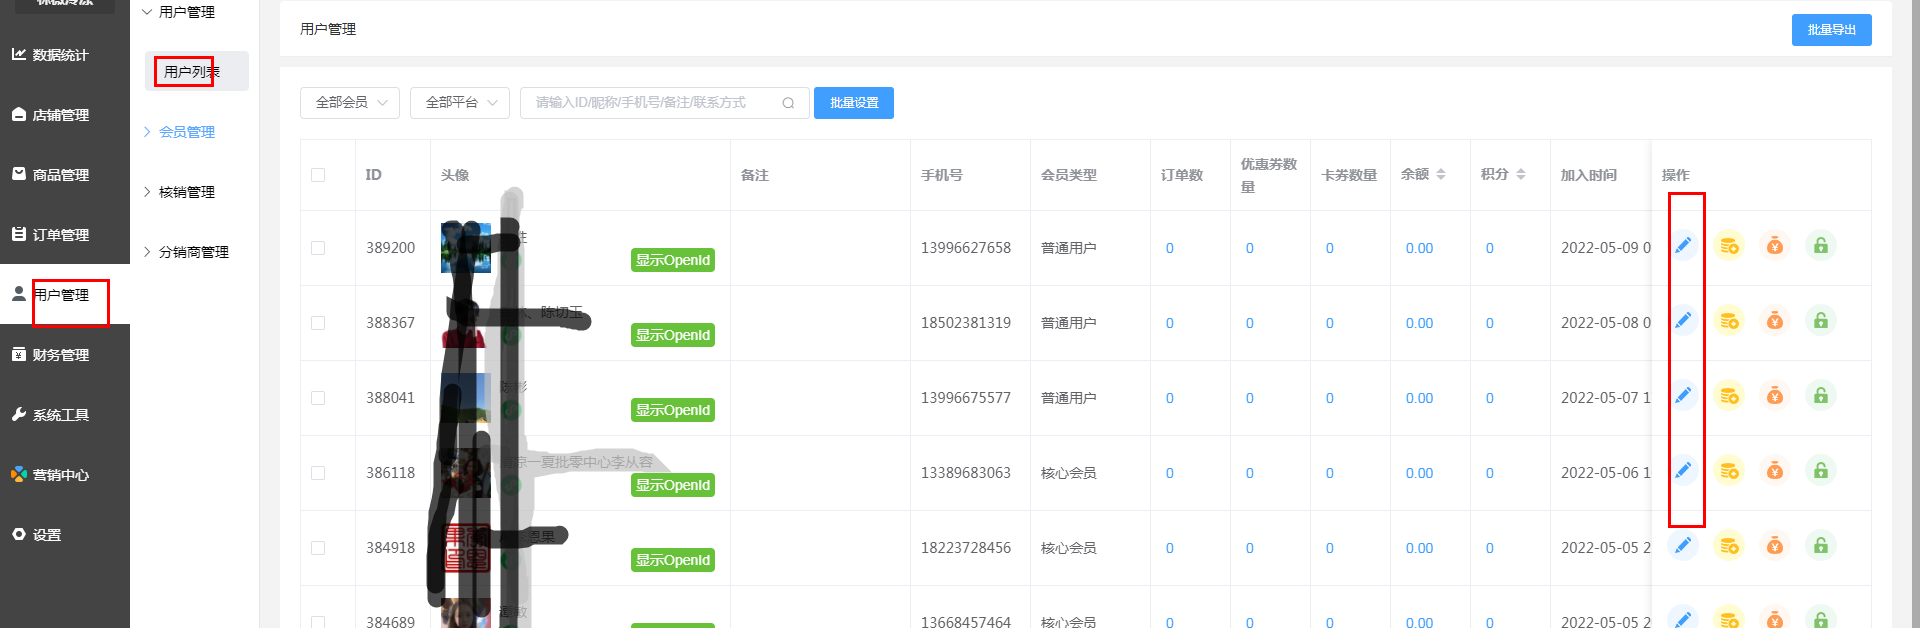This screenshot has width=1920, height=628.
Task: Click the edit pencil icon for user 384918
Action: [x=1683, y=545]
